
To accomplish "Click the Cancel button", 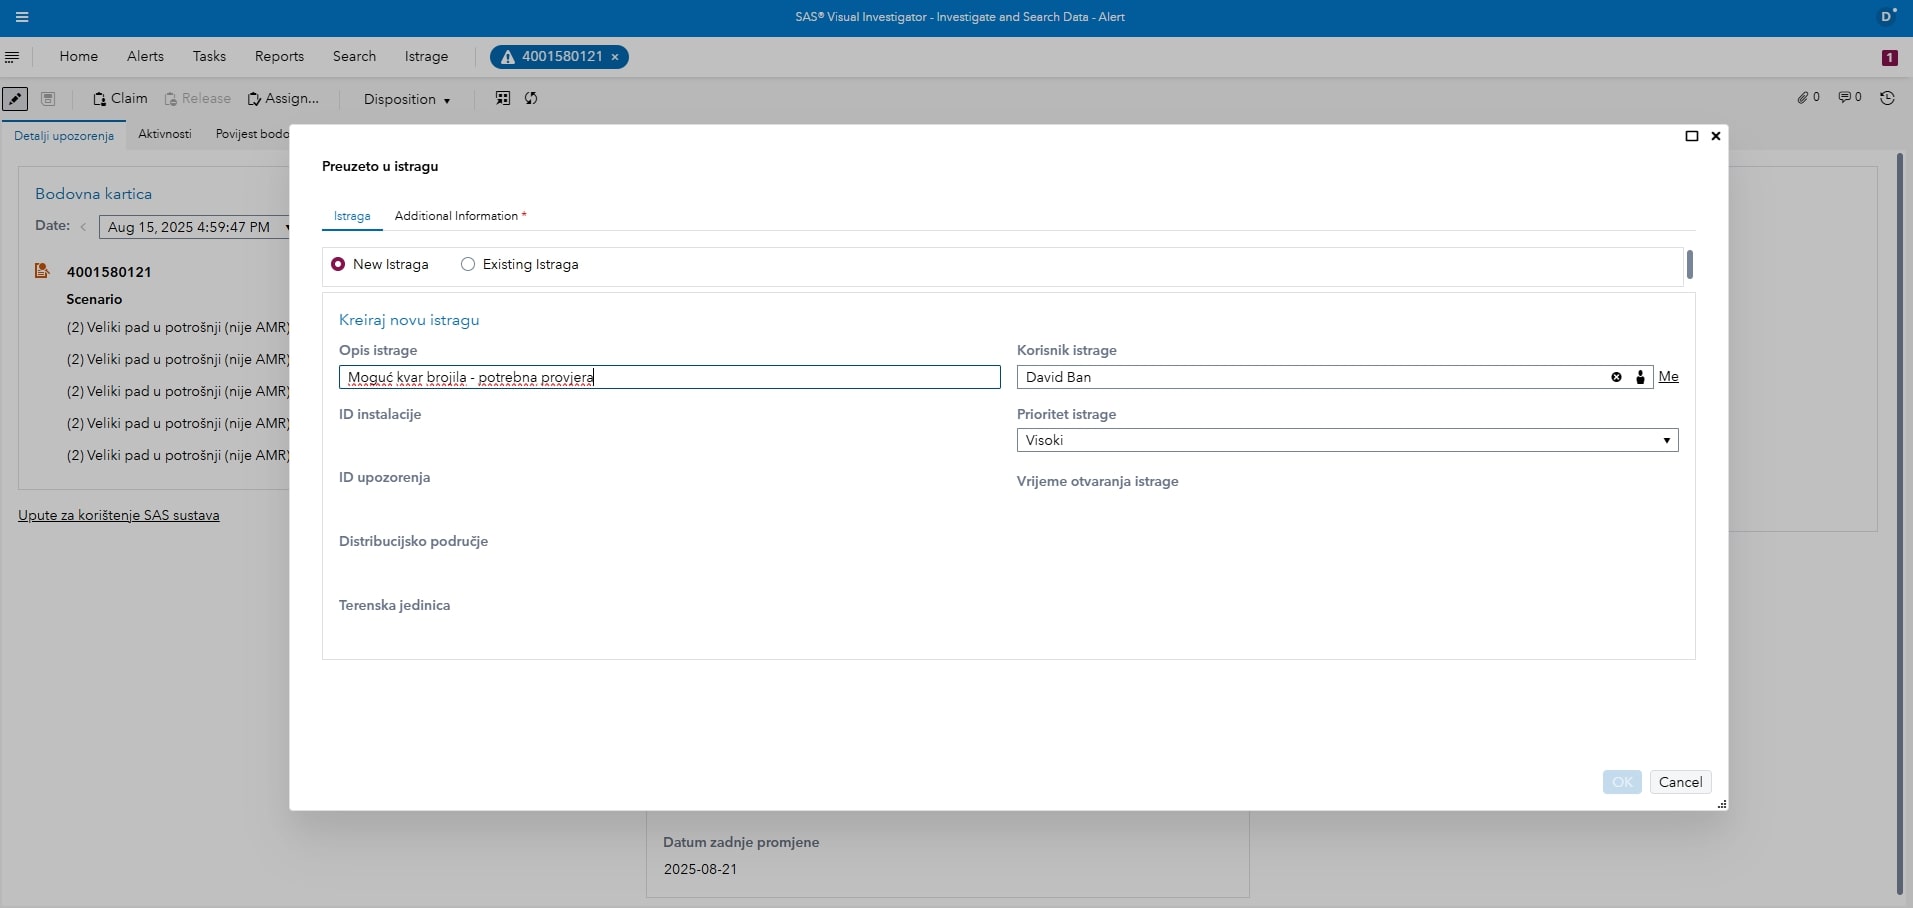I will pos(1679,782).
